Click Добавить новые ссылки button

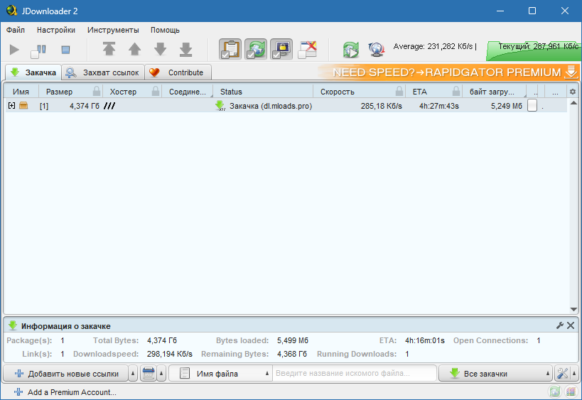tap(66, 374)
